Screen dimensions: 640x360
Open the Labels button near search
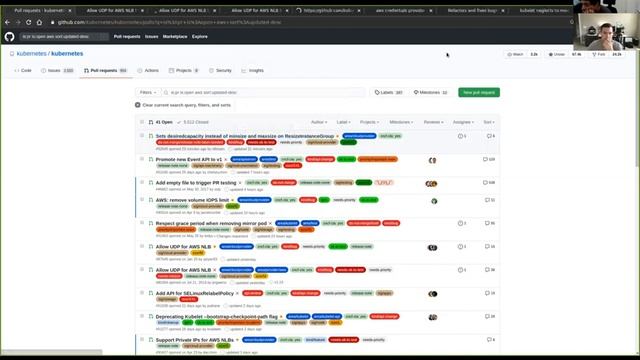tap(389, 92)
